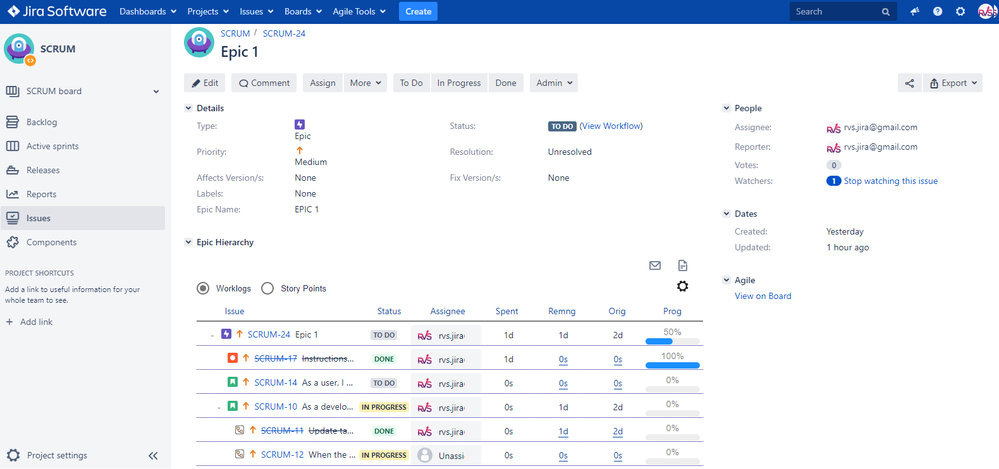Screen dimensions: 999x469
Task: Click the Epic Hierarchy settings gear icon
Action: (682, 287)
